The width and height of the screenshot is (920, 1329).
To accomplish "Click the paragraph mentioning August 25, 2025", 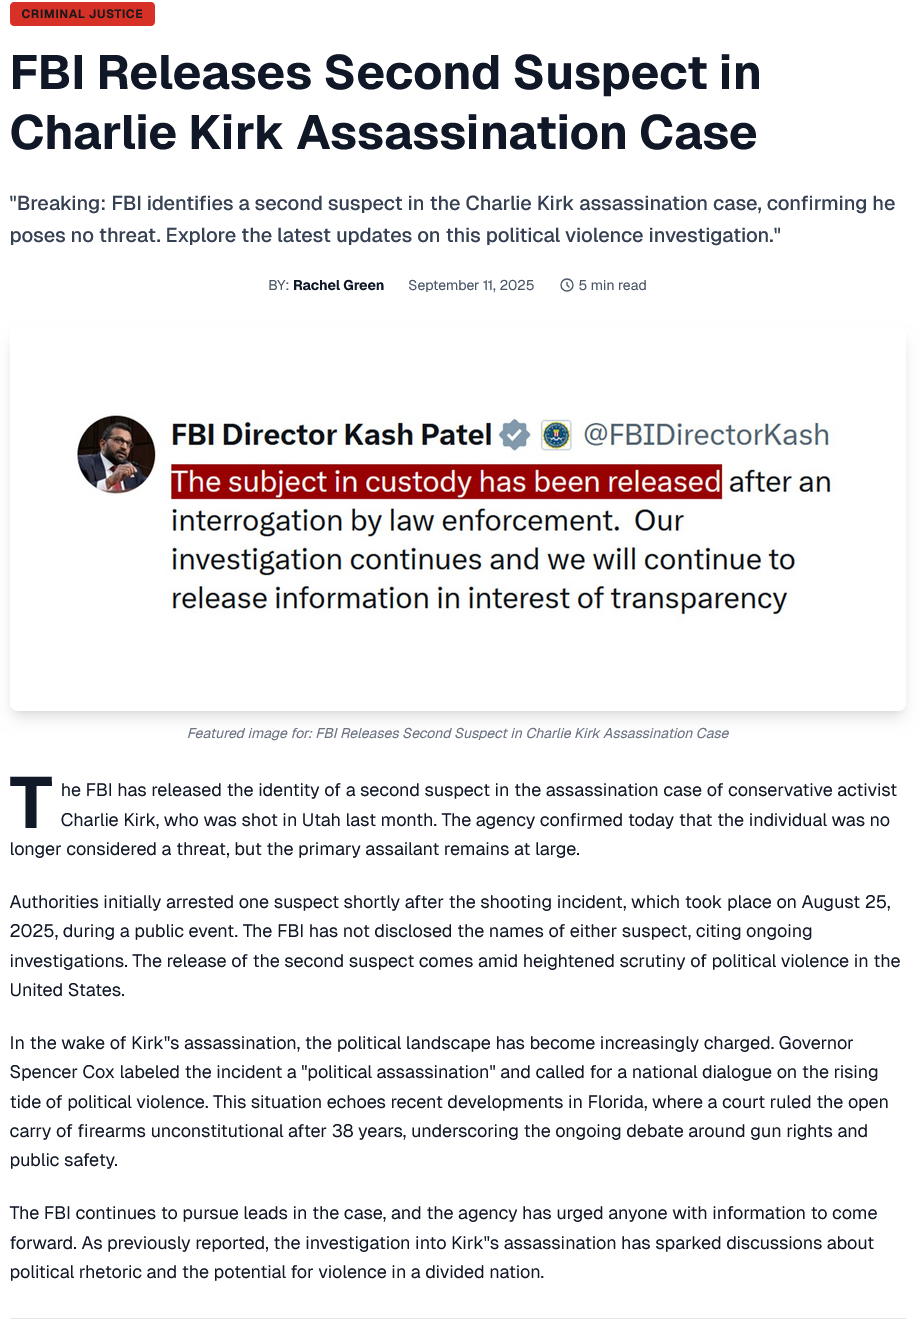I will click(455, 946).
